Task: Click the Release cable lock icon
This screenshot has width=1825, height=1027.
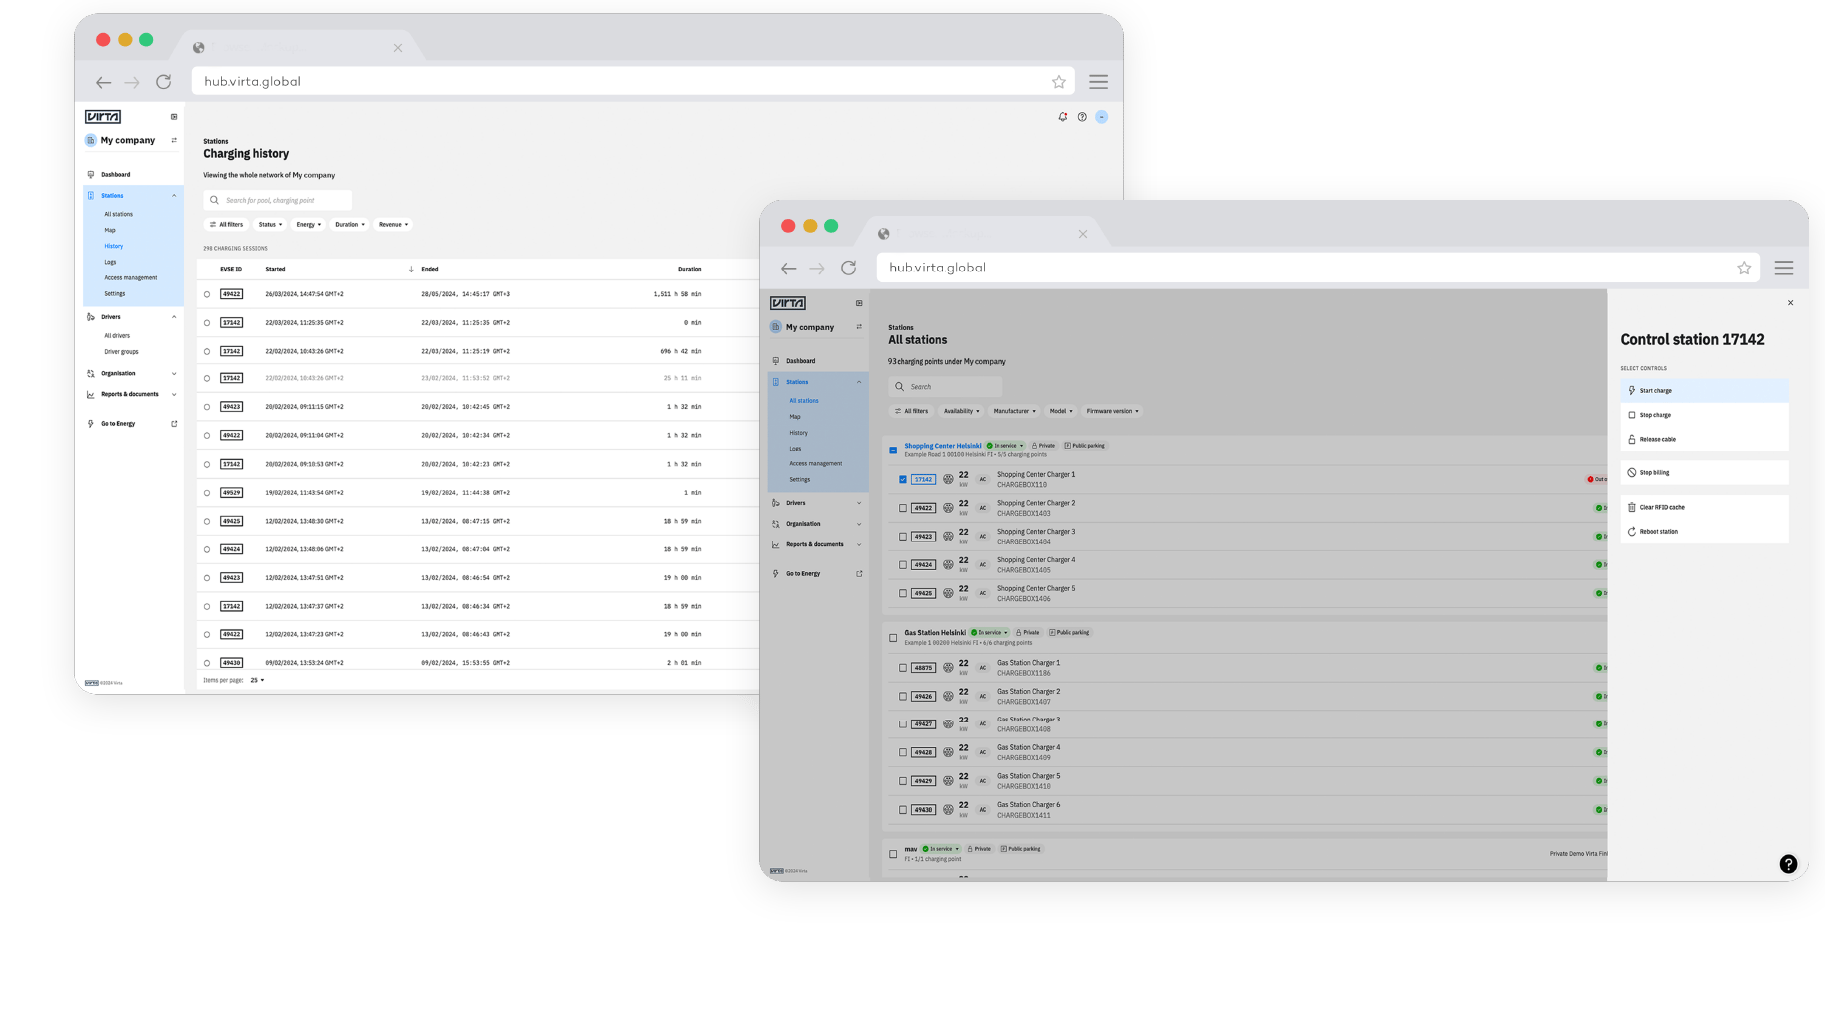Action: coord(1632,440)
